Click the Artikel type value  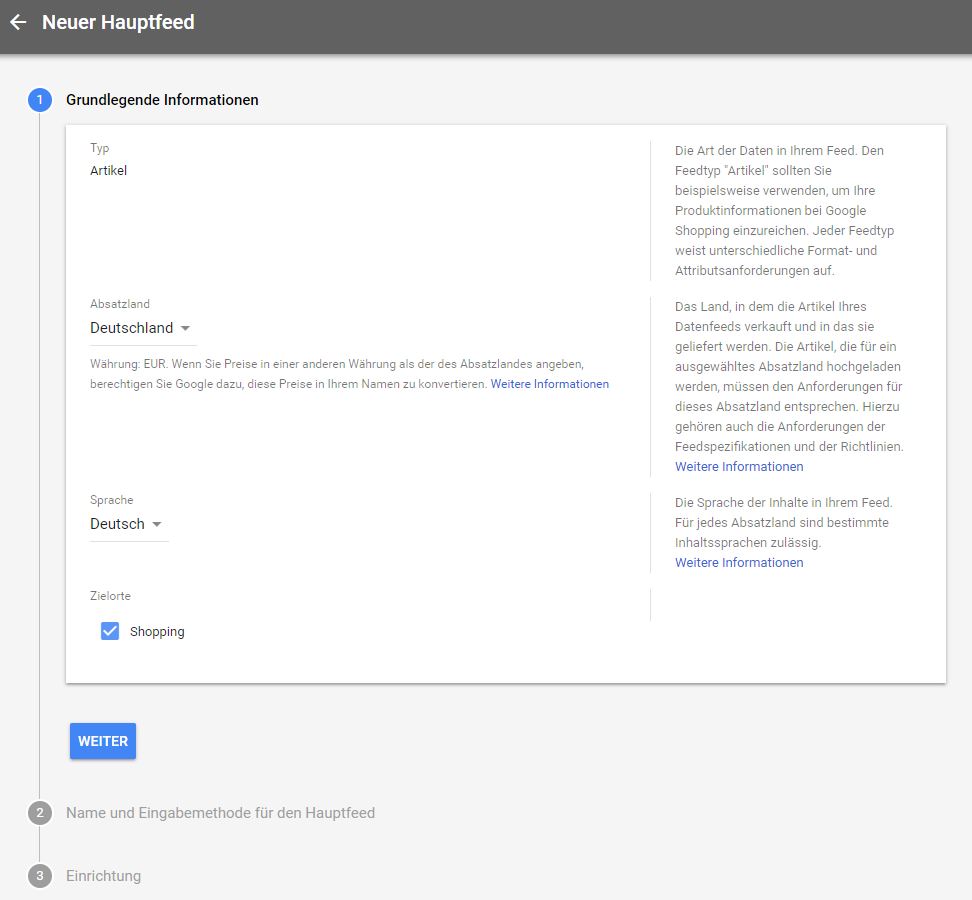click(108, 170)
